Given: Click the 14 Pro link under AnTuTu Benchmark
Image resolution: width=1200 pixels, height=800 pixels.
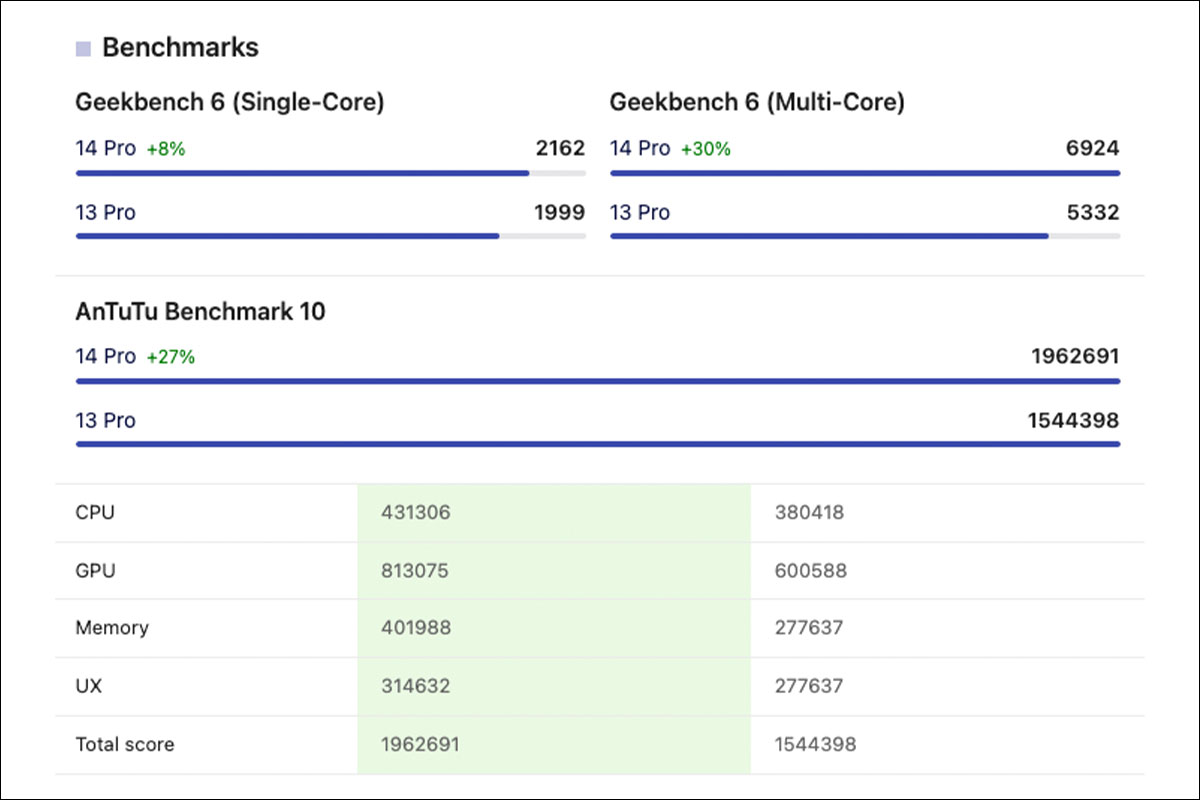Looking at the screenshot, I should 105,356.
